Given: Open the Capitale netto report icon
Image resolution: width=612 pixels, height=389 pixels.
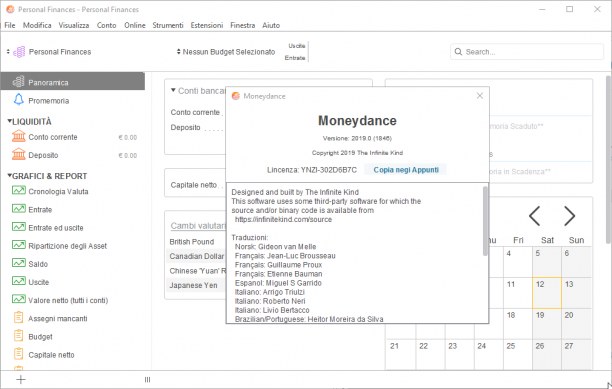Looking at the screenshot, I should point(18,353).
